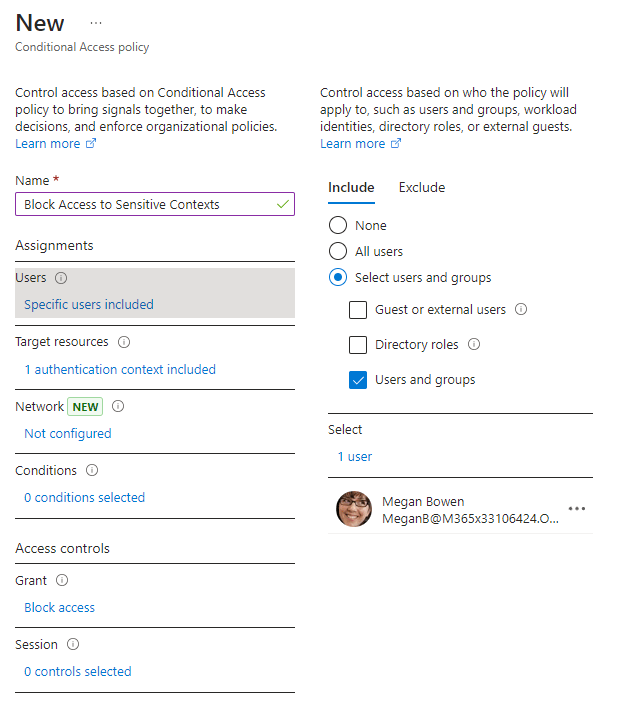The width and height of the screenshot is (621, 723).
Task: Click the info icon next to Network
Action: pyautogui.click(x=118, y=407)
